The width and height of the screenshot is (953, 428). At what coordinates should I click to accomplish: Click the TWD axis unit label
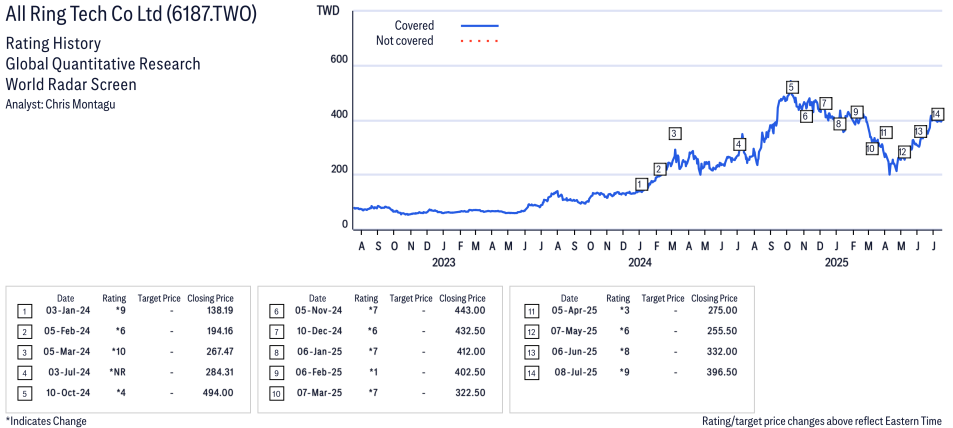pos(328,10)
